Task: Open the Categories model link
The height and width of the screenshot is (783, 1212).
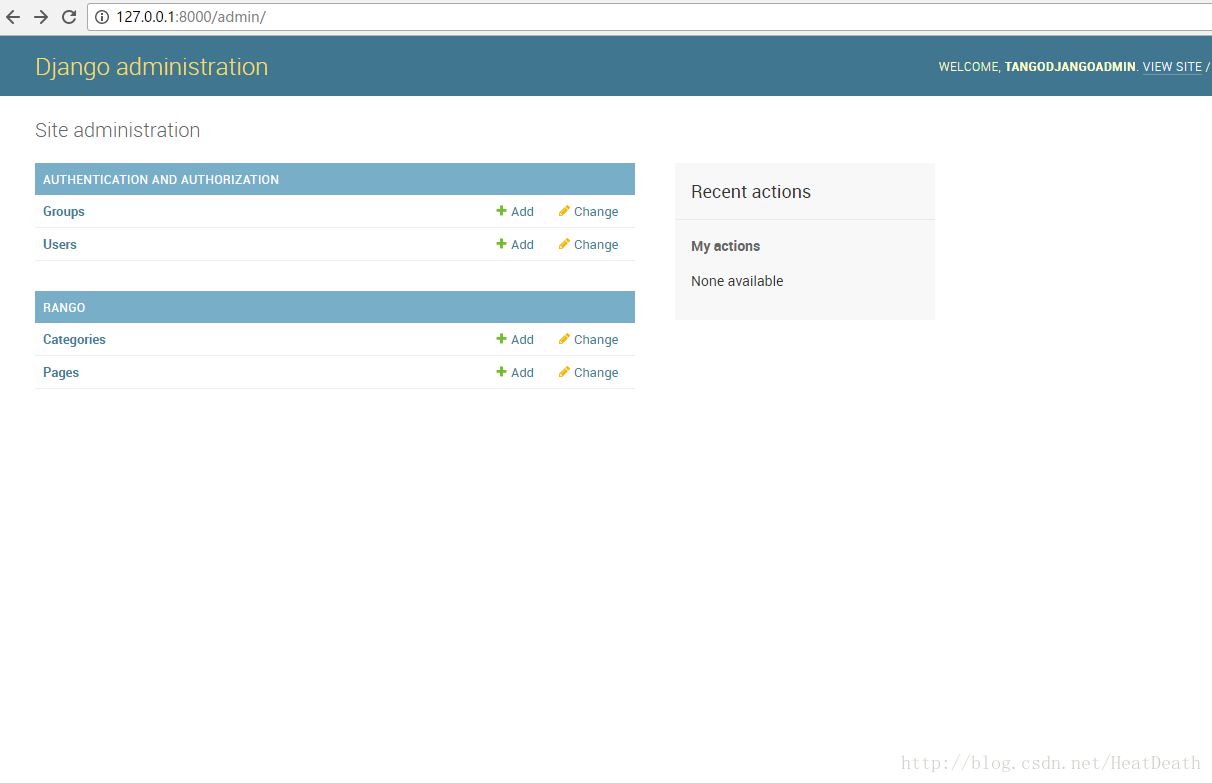Action: 74,339
